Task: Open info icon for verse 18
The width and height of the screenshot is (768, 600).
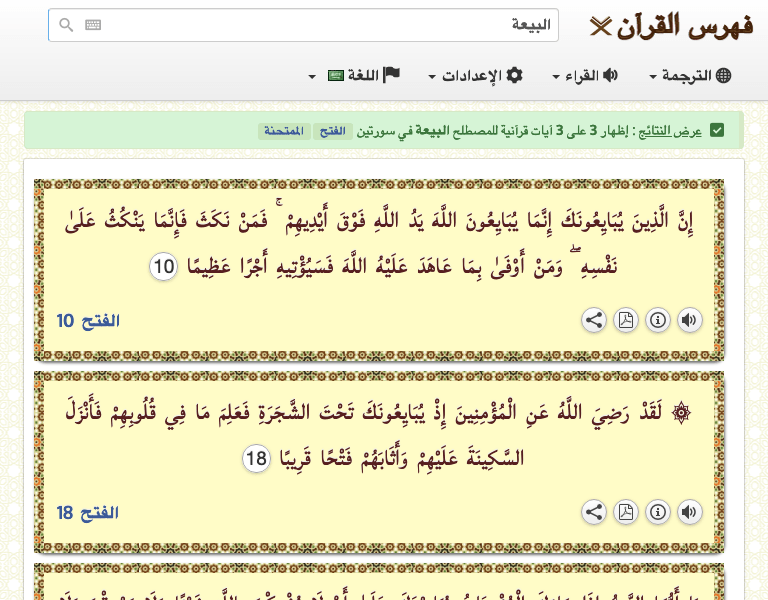Action: [658, 512]
